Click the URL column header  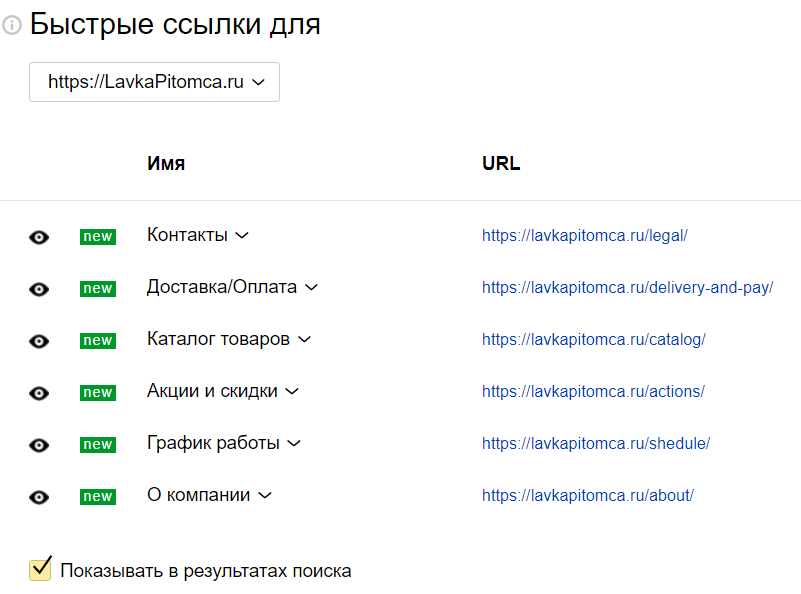click(x=501, y=163)
